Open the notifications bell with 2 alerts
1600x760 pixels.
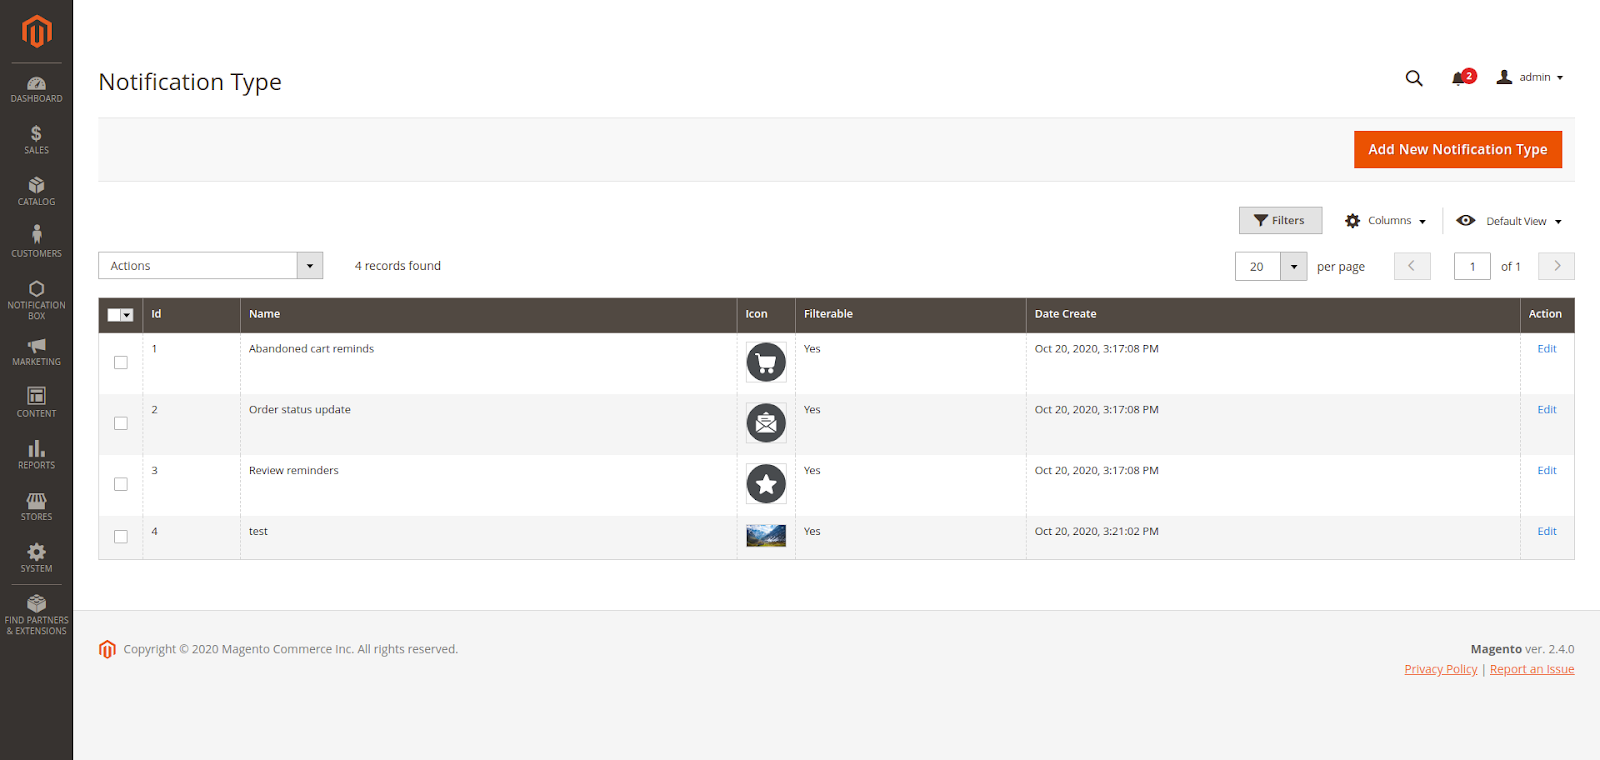pos(1462,77)
